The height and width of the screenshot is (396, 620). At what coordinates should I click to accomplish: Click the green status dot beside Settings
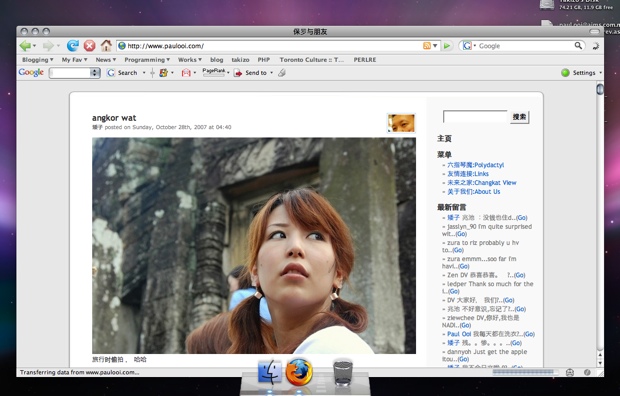565,73
